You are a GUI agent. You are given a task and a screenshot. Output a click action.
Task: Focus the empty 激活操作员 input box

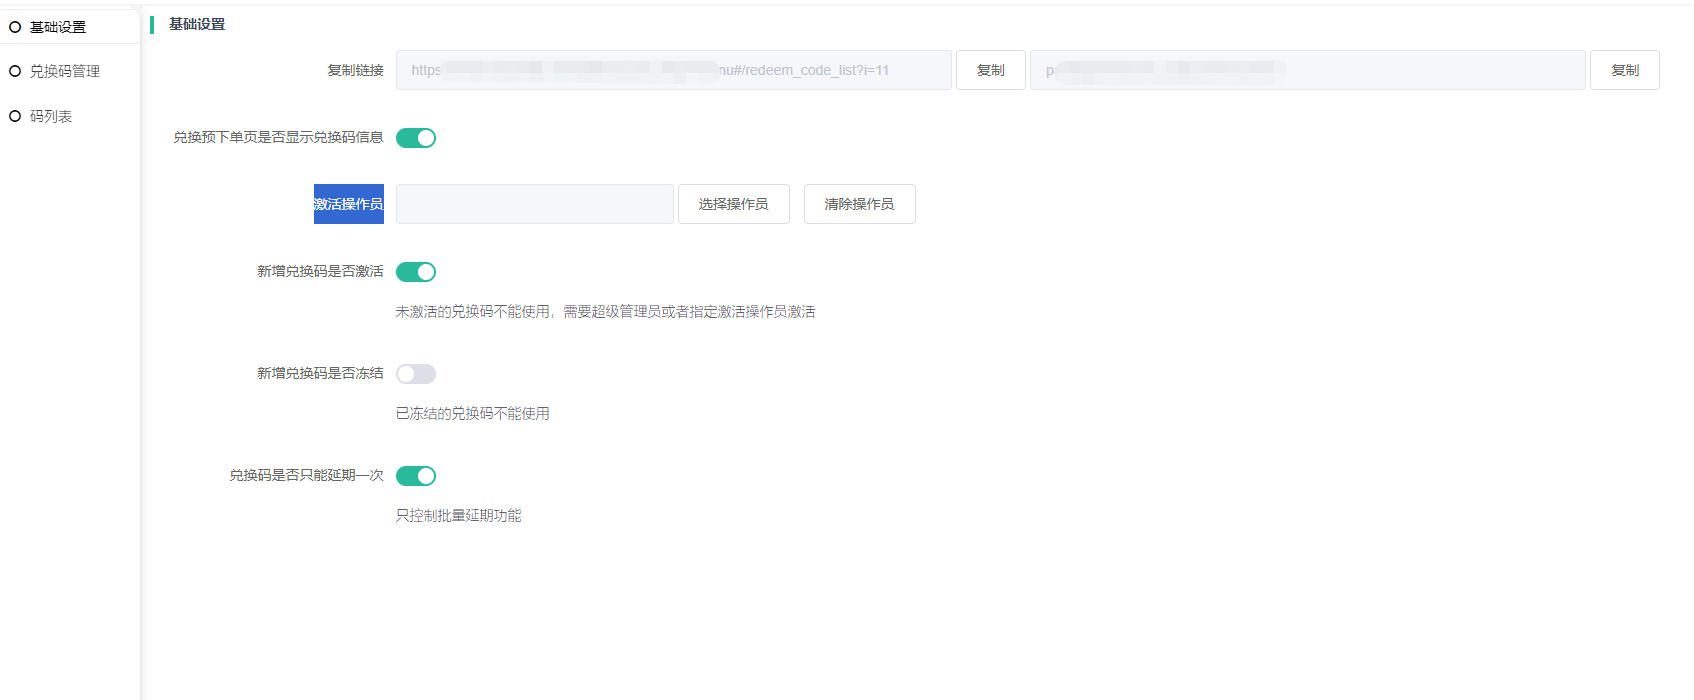coord(534,204)
